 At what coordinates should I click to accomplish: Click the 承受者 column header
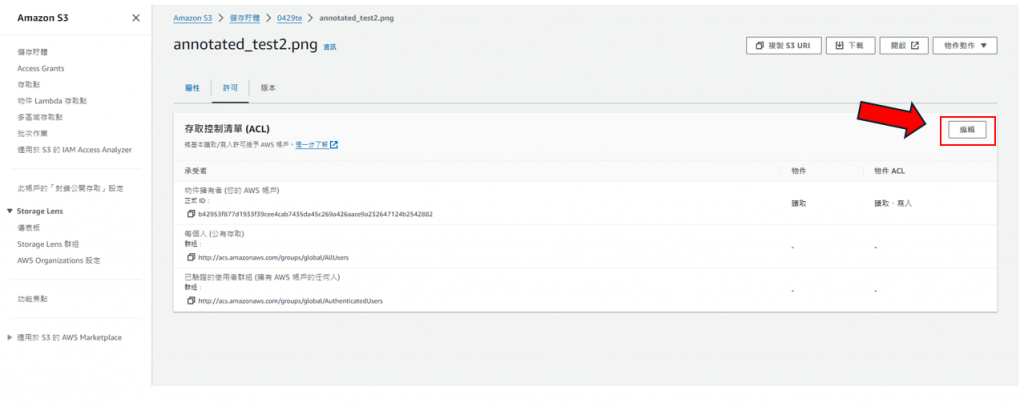click(x=196, y=171)
